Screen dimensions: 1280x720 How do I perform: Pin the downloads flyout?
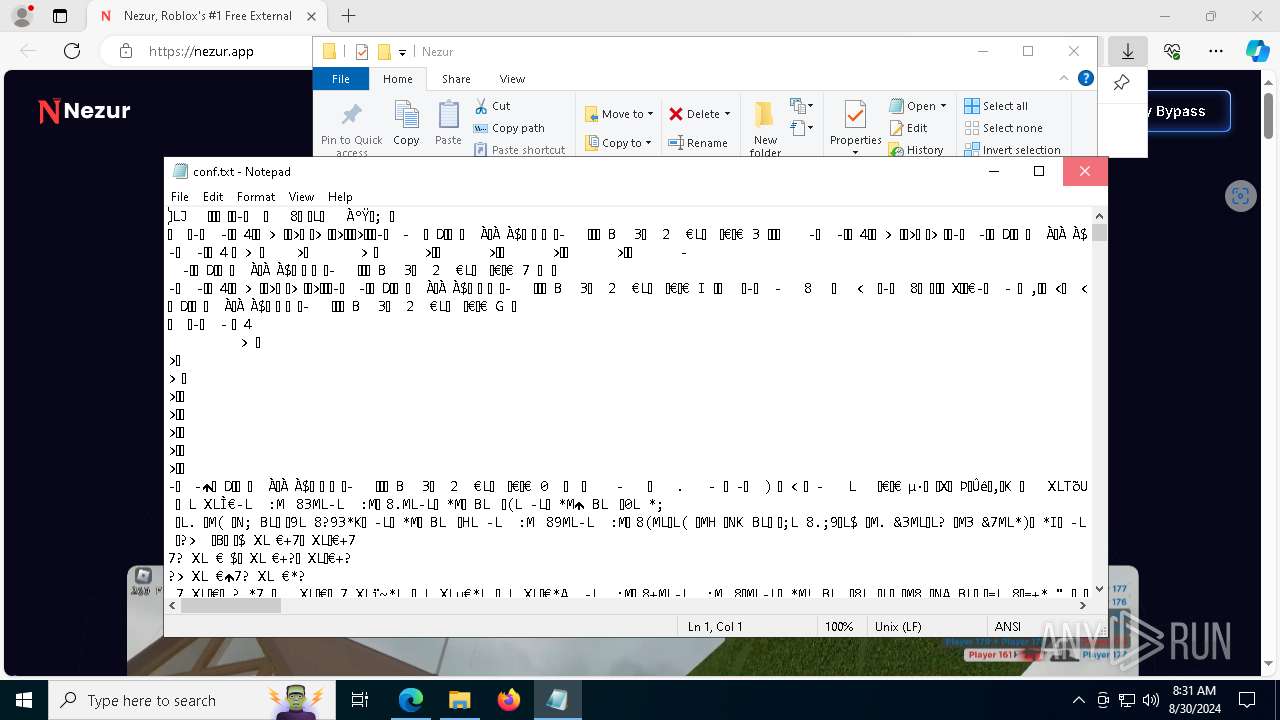tap(1121, 83)
